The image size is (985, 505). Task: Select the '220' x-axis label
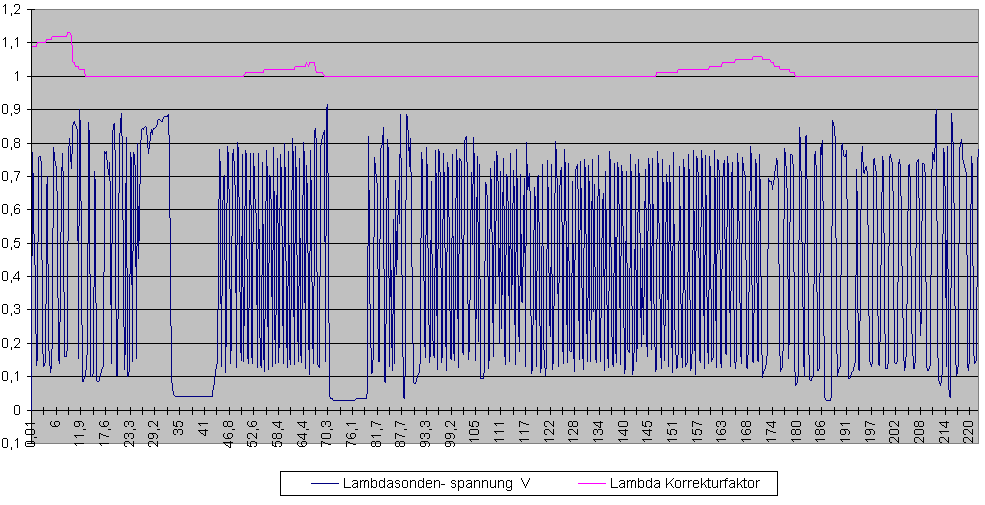point(968,430)
